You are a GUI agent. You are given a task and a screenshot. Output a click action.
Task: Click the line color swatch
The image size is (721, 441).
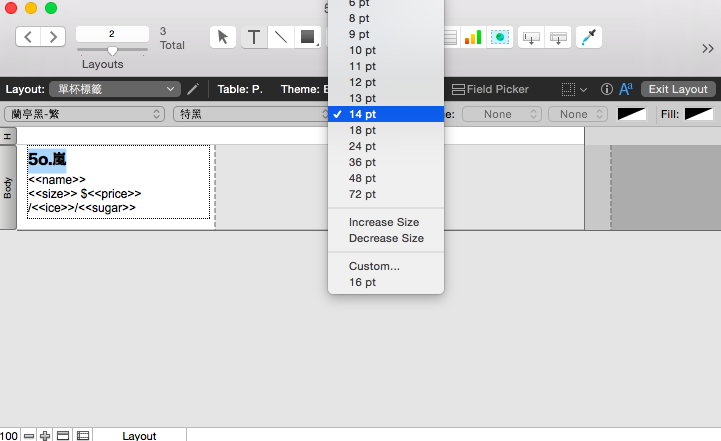tap(632, 114)
